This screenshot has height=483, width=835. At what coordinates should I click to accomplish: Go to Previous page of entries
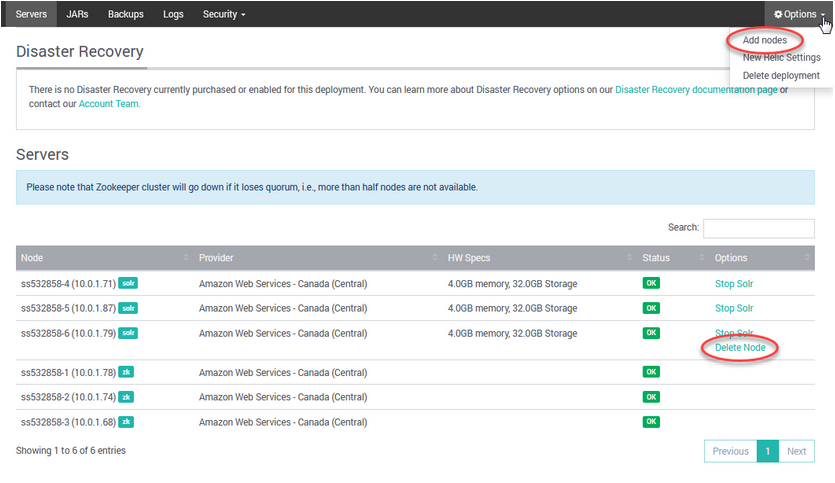(730, 451)
